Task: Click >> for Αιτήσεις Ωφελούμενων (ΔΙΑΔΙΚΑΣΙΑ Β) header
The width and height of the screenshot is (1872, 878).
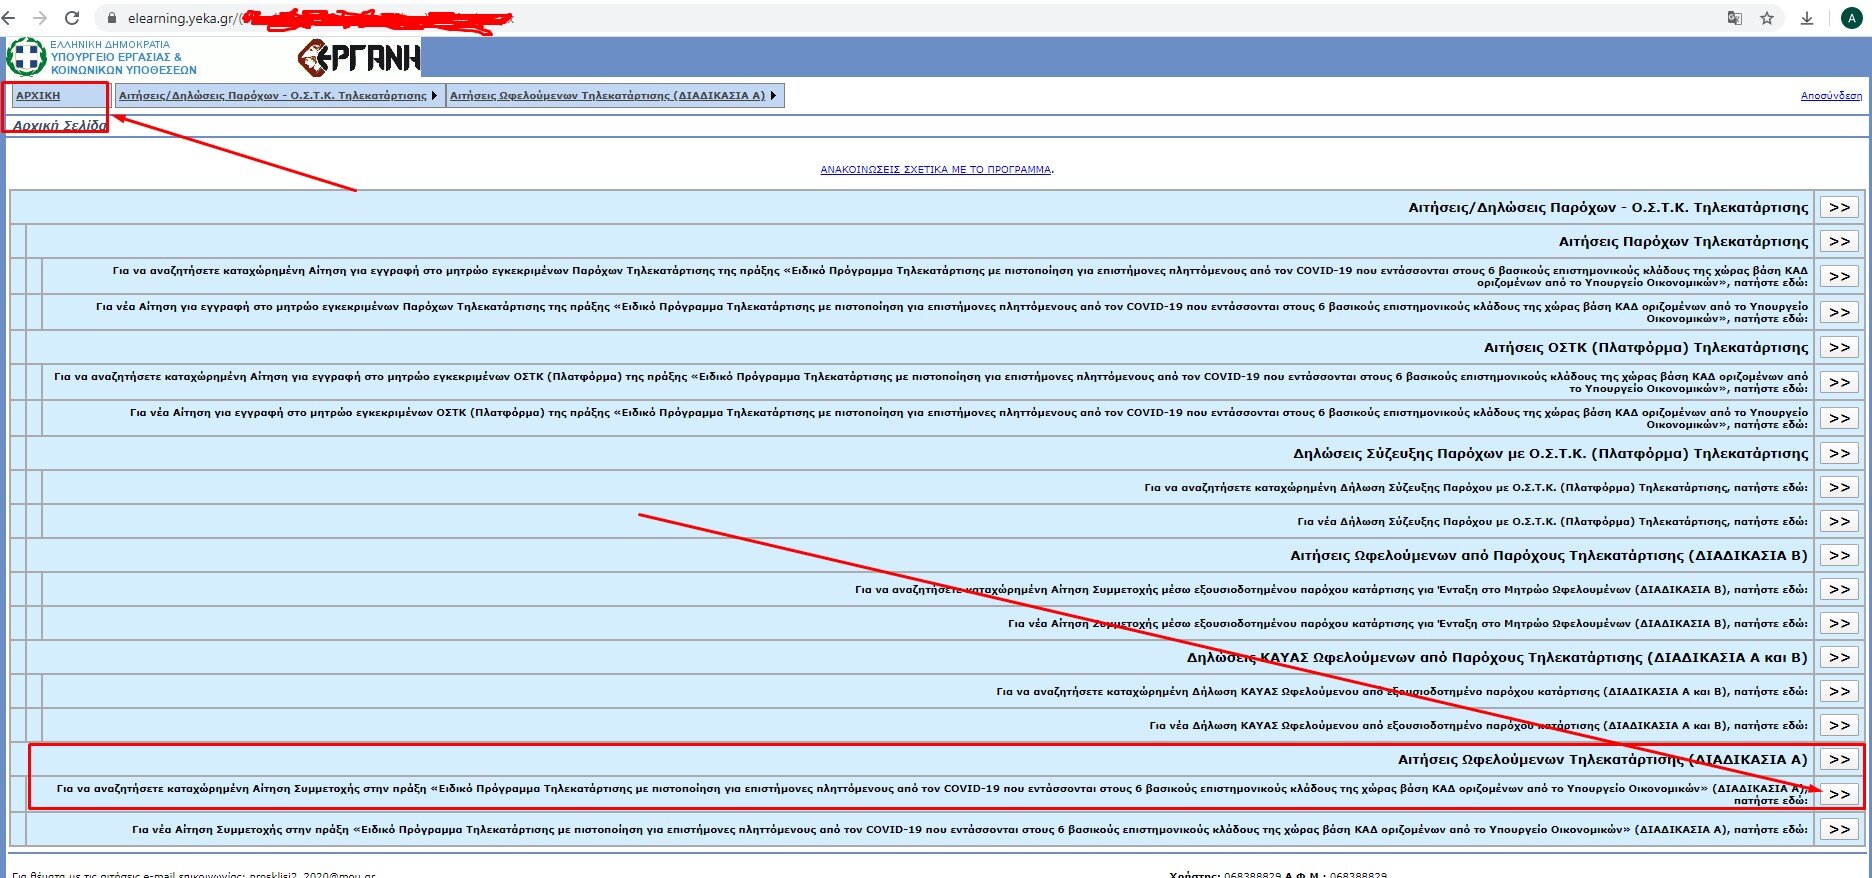Action: coord(1839,555)
